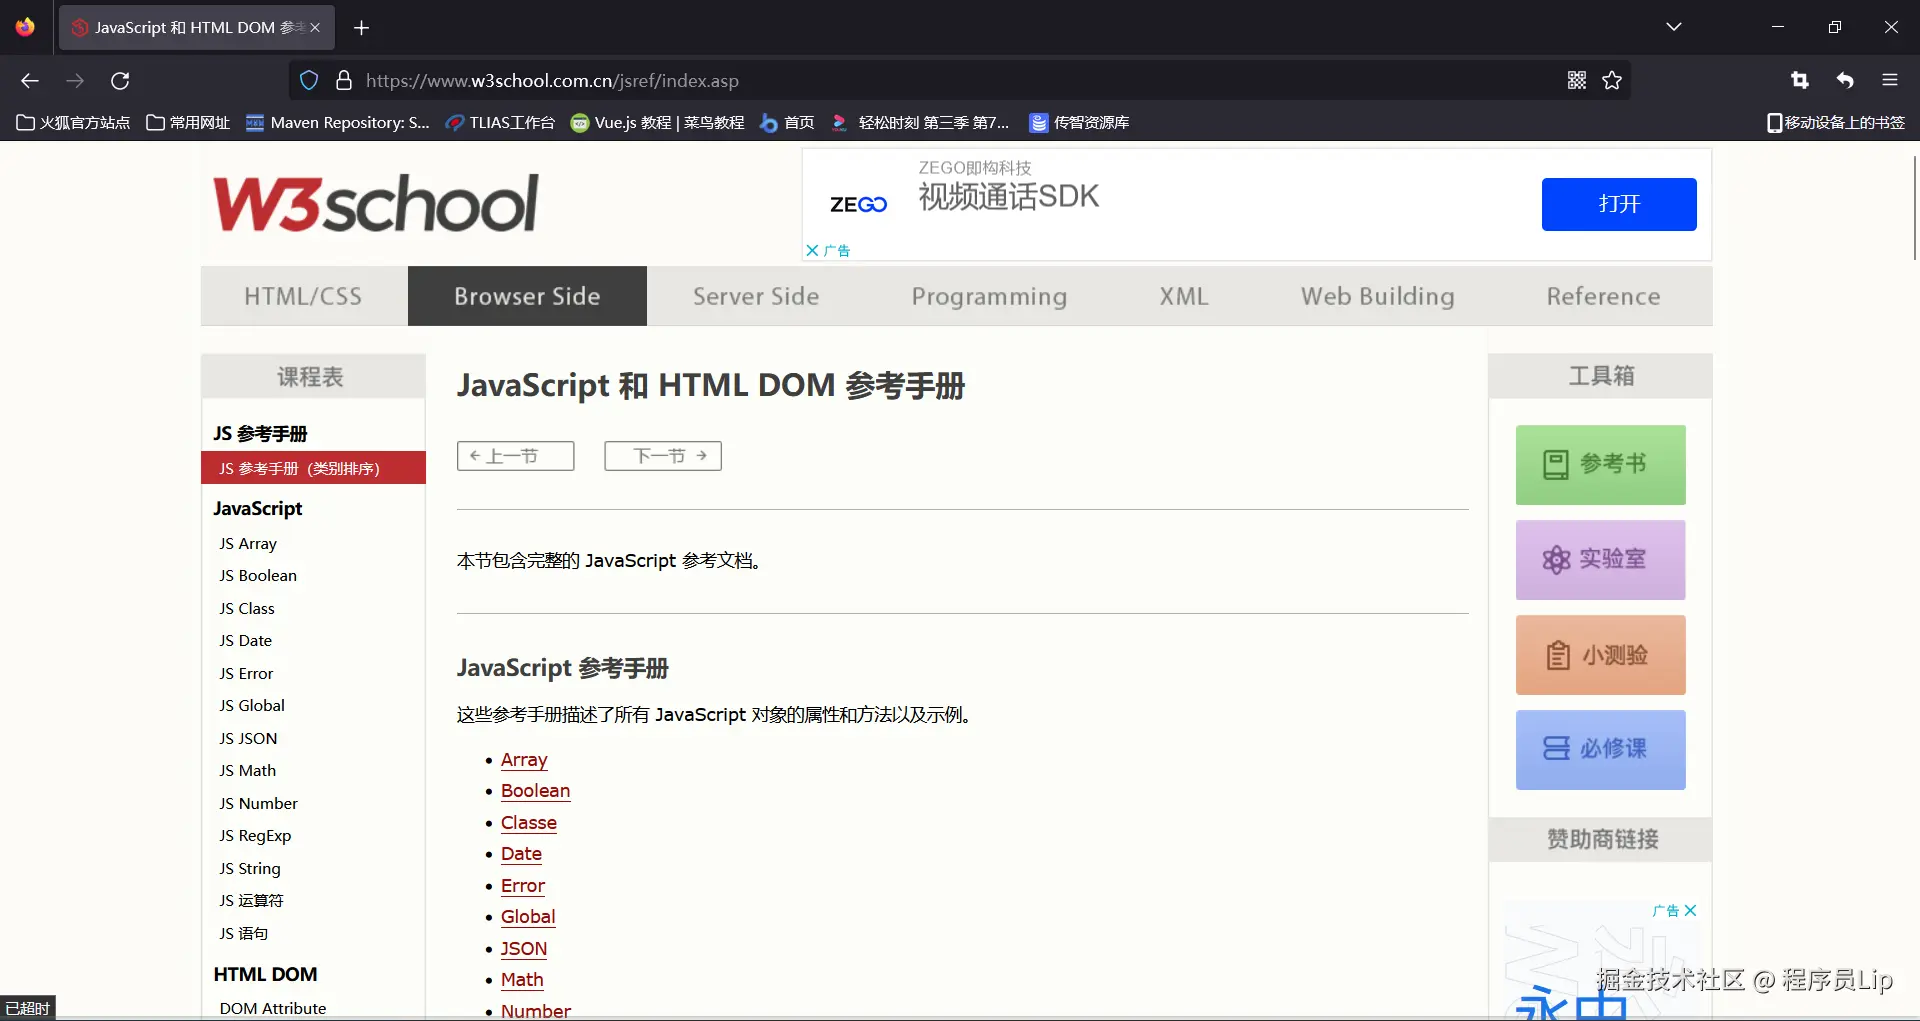Follow the Boolean link in reference list
1920x1021 pixels.
535,791
